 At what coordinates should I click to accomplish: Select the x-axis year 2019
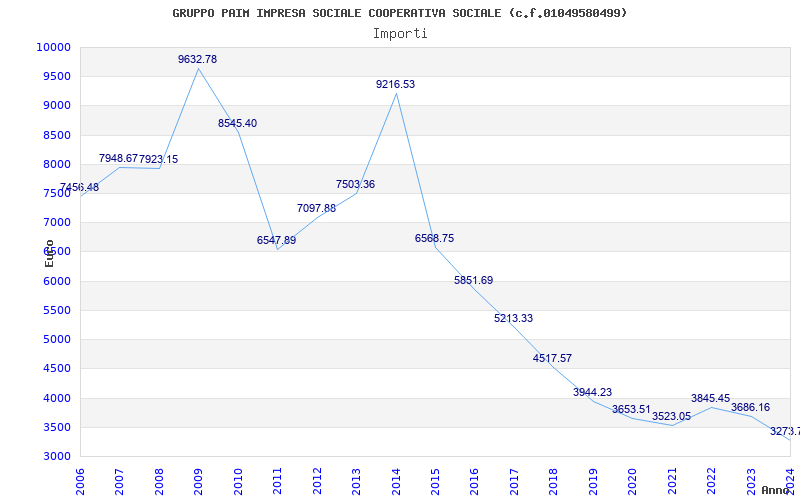click(593, 481)
